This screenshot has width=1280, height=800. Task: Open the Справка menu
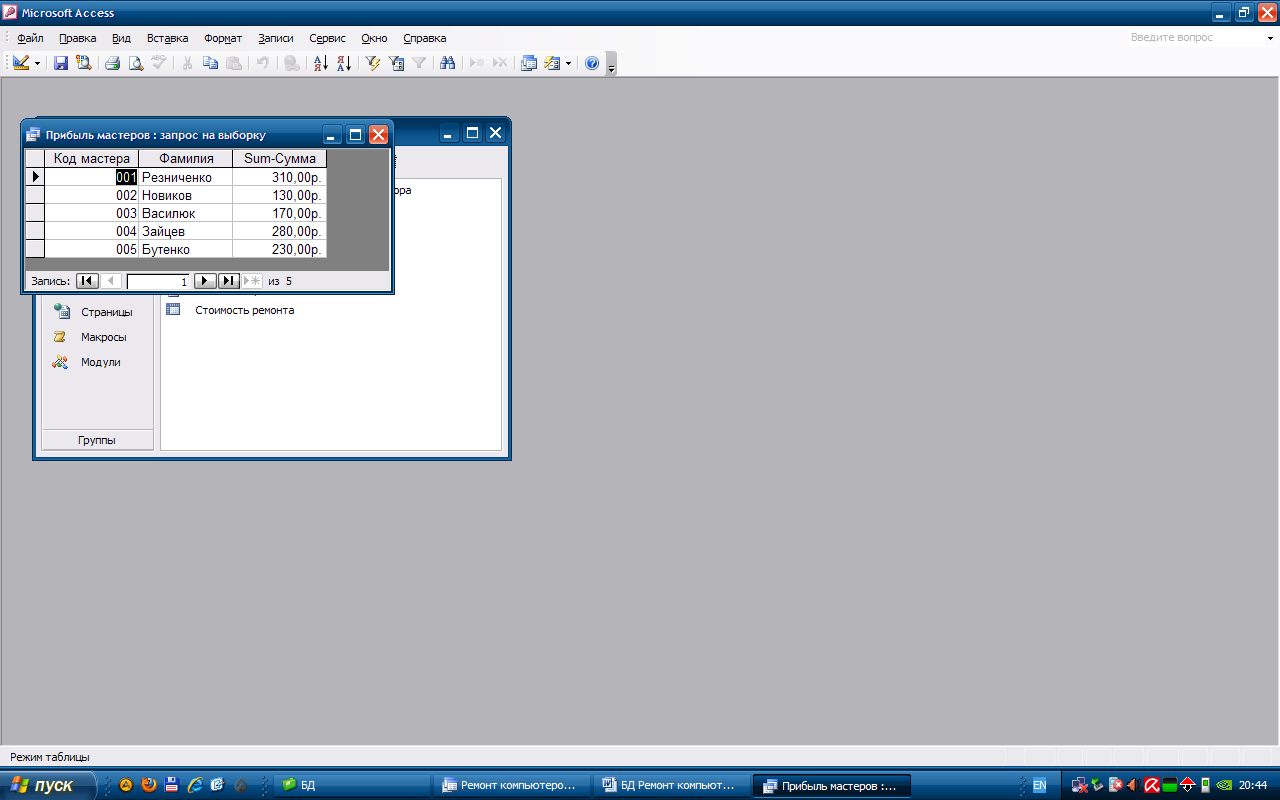point(425,38)
